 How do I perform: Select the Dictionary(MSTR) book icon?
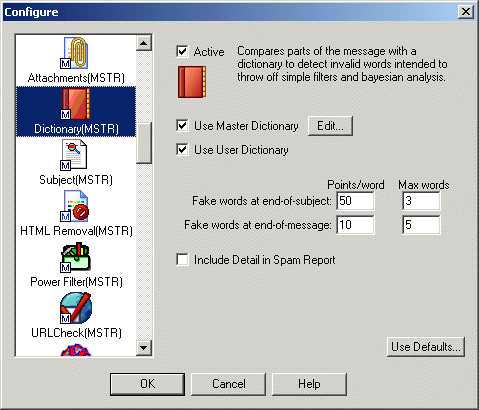[75, 104]
